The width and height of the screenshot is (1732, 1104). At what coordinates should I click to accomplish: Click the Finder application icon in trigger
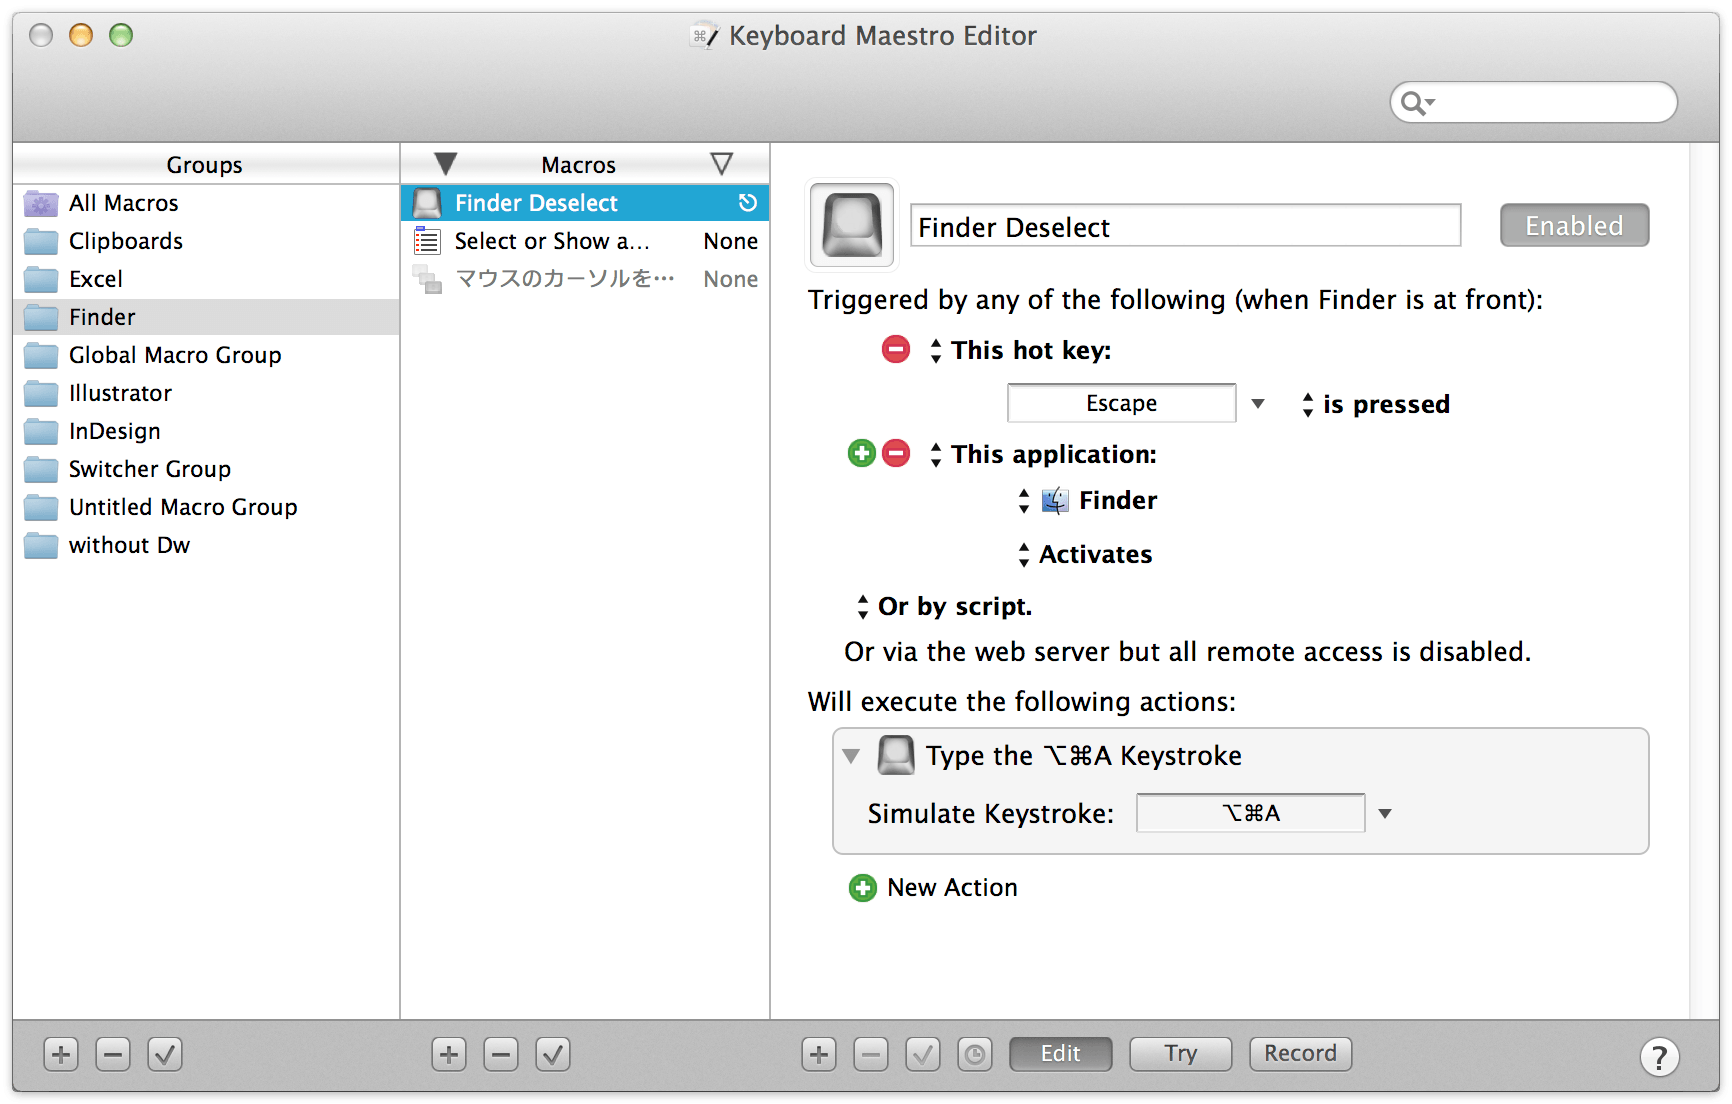coord(1055,500)
